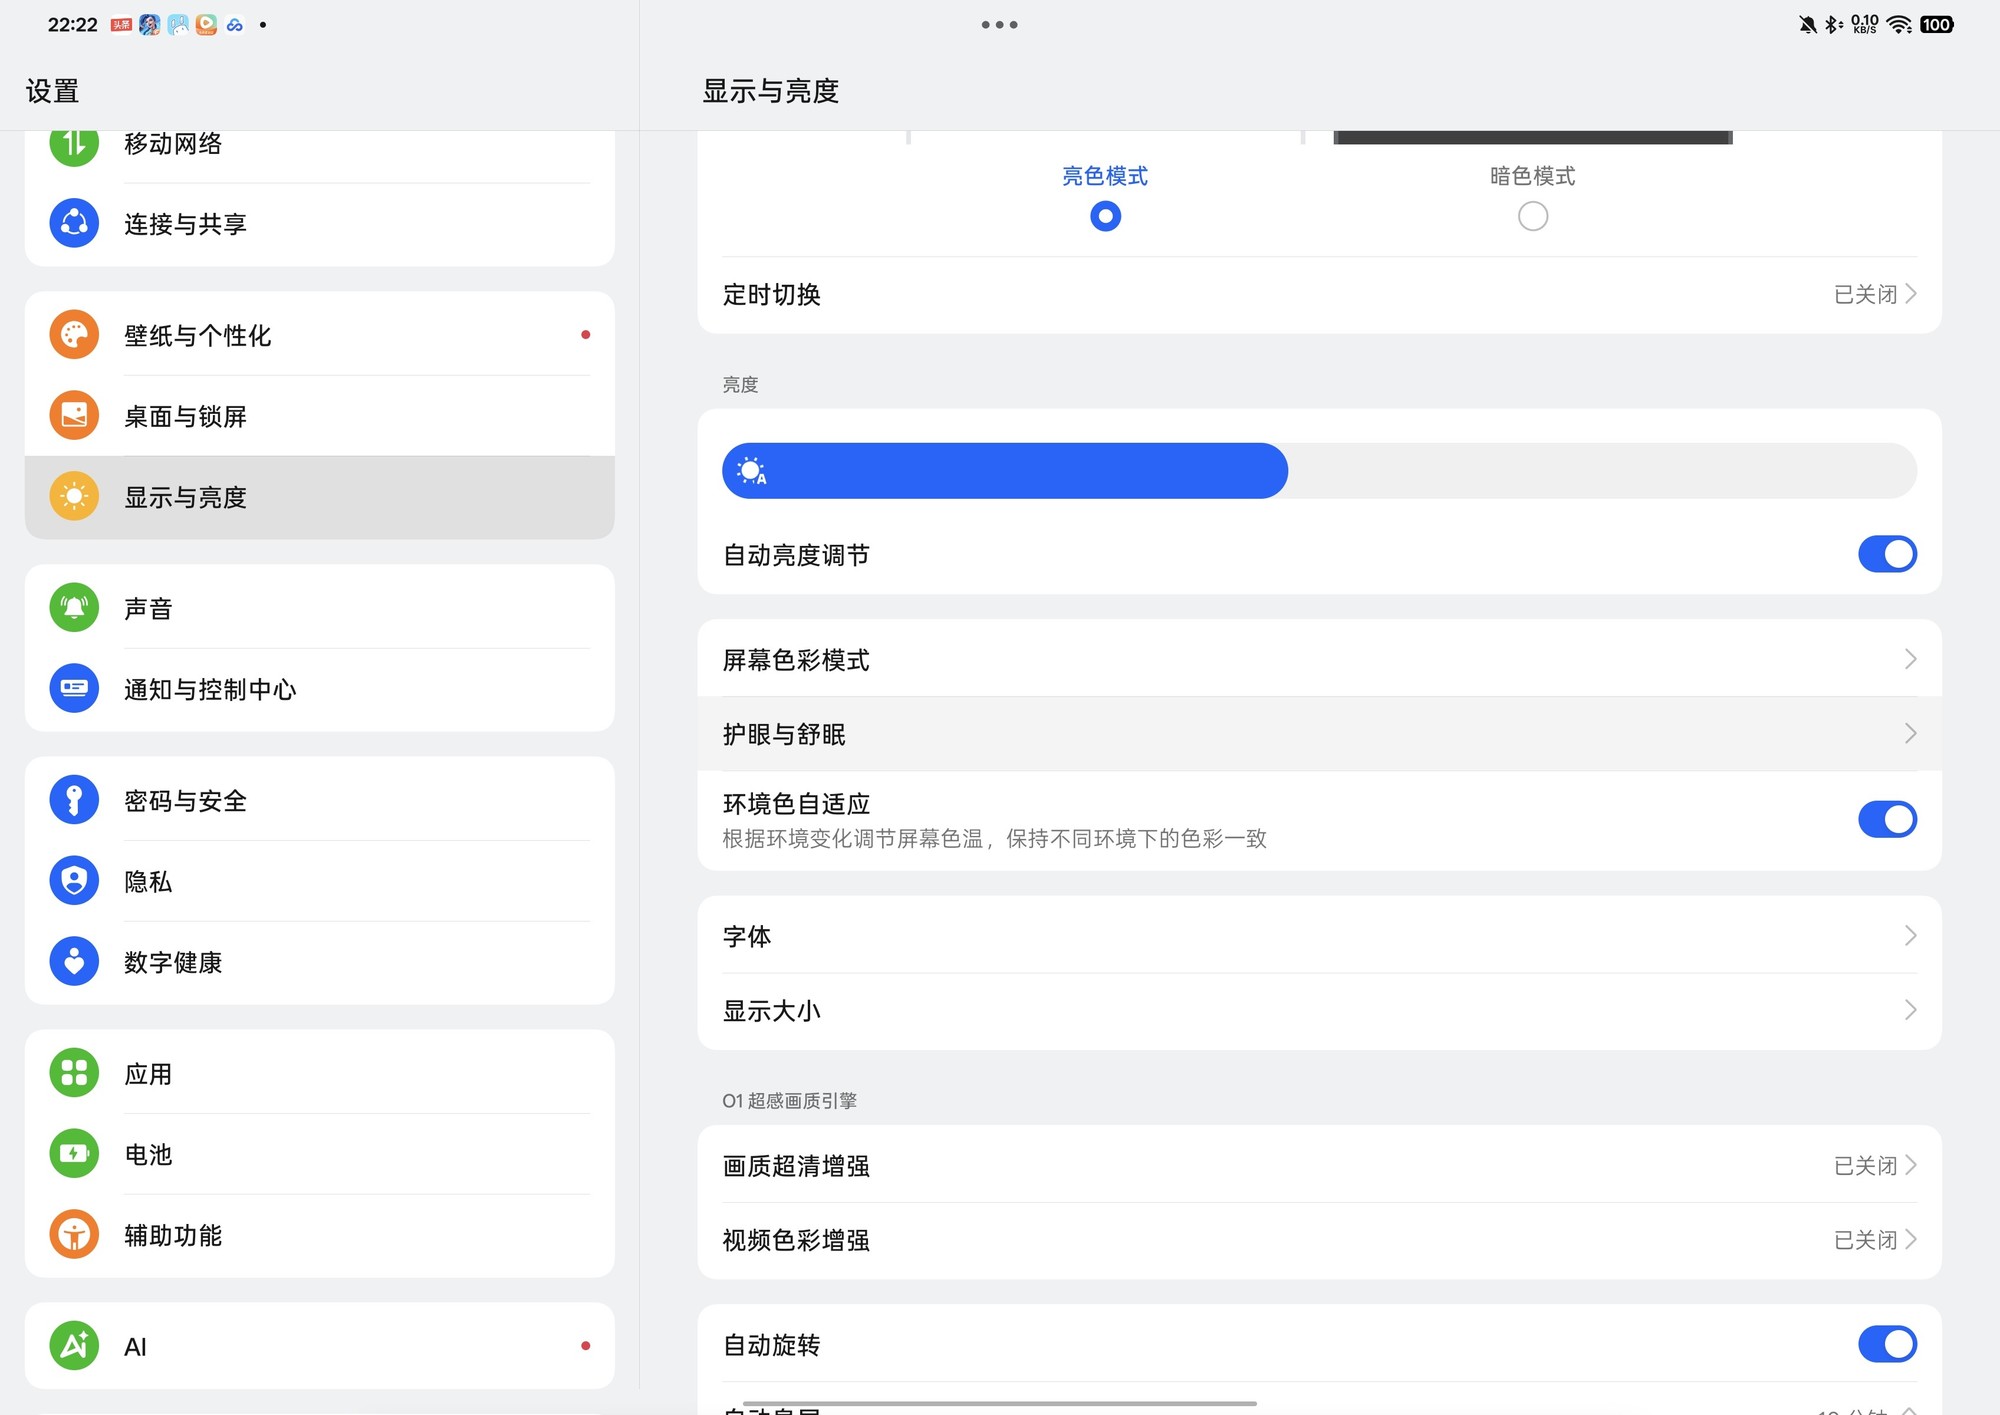Open 壁纸与个性化 using its palette icon
The width and height of the screenshot is (2000, 1415).
coord(73,335)
